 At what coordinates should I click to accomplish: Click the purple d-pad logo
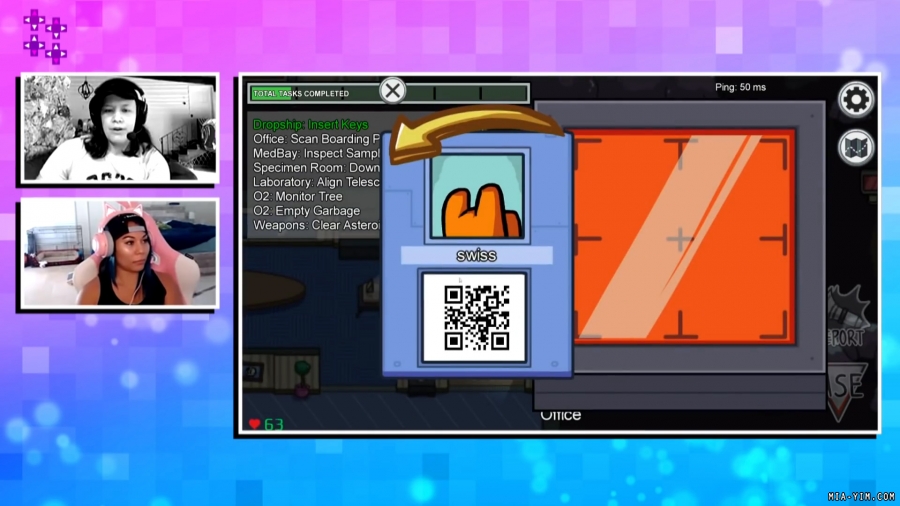pyautogui.click(x=45, y=36)
